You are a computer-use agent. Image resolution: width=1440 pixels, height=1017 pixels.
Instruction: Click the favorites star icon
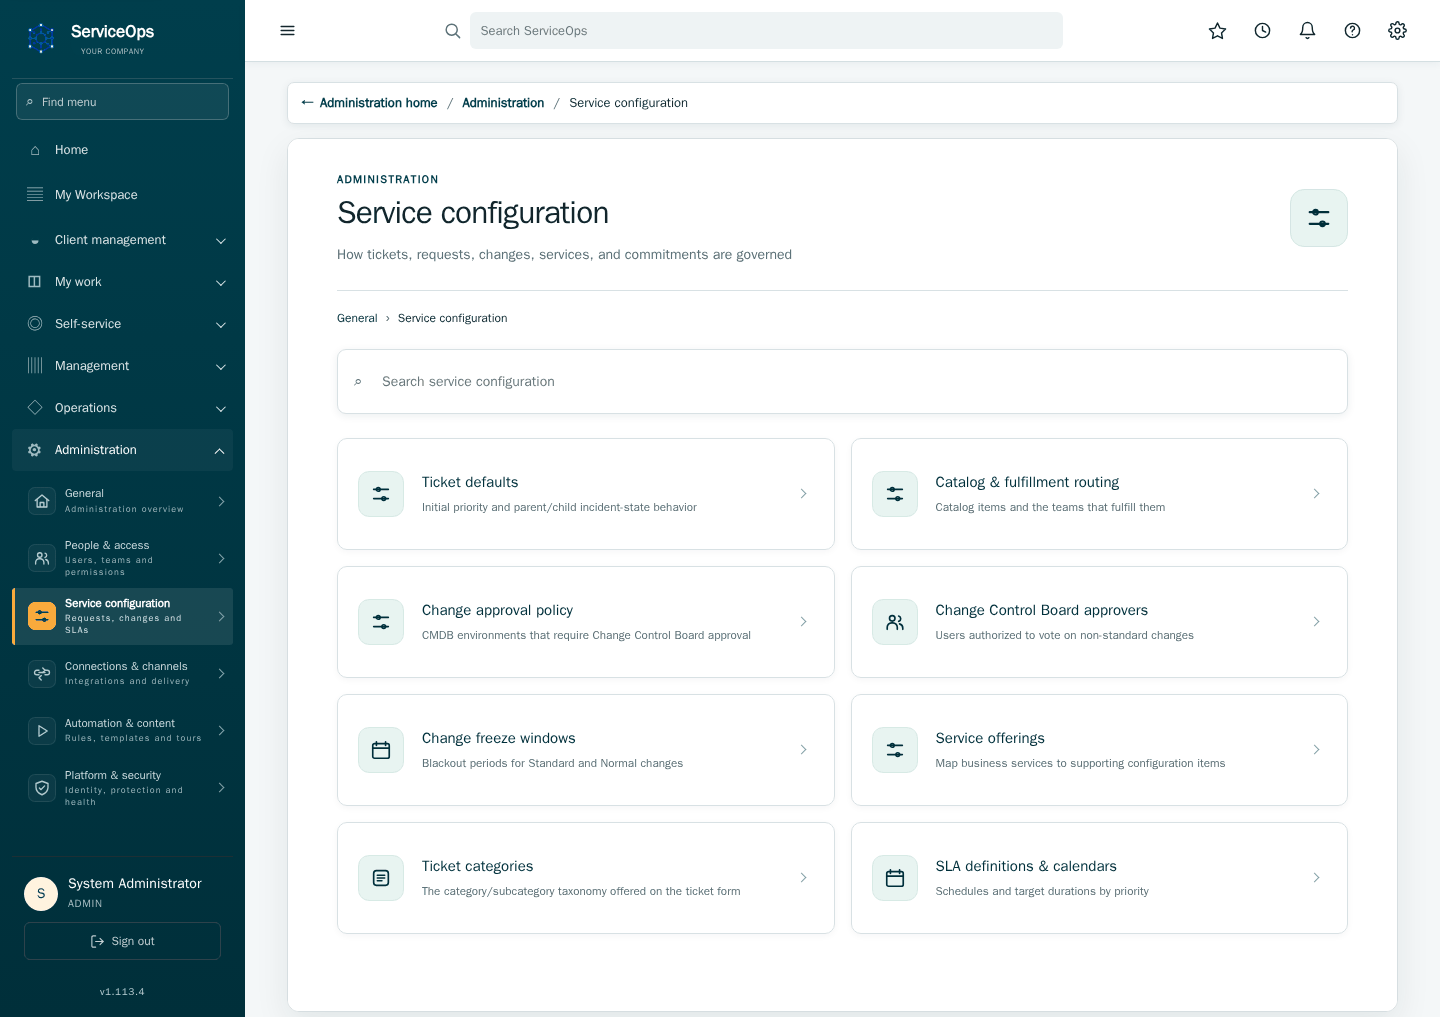(1217, 31)
